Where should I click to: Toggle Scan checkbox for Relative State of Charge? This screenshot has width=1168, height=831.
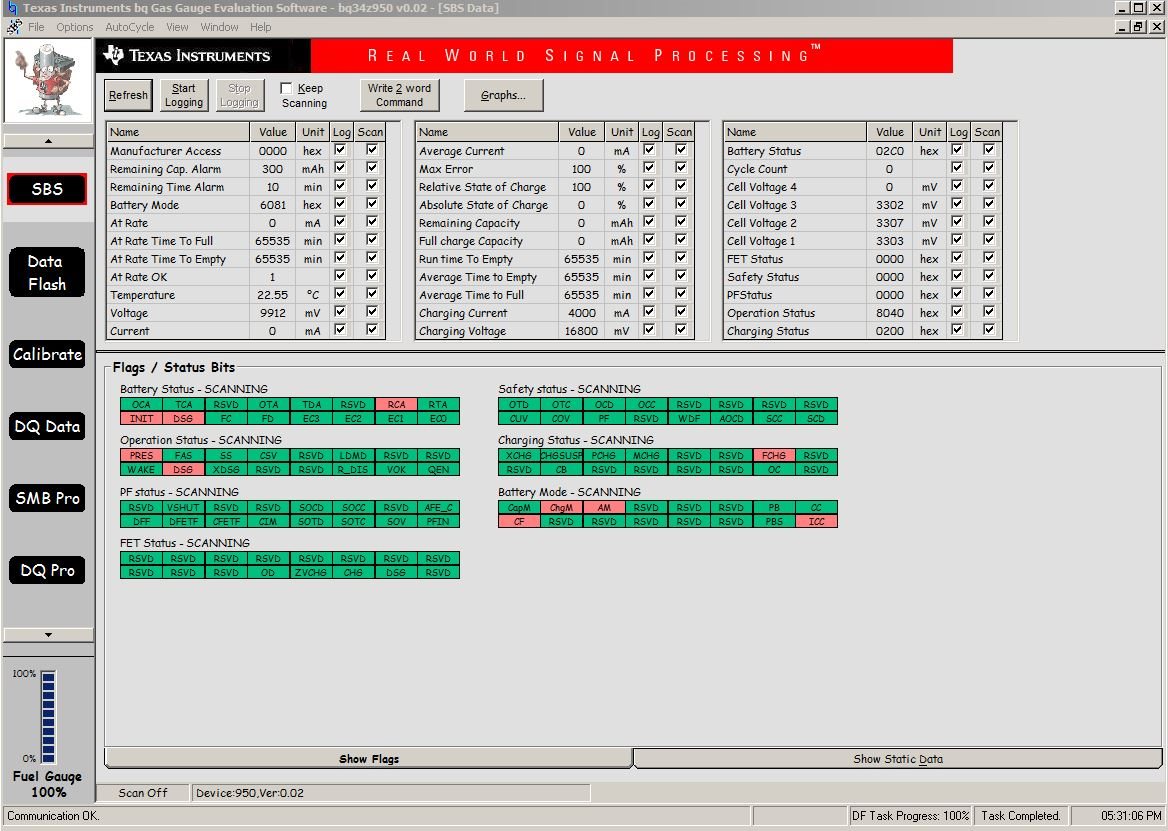(x=681, y=185)
